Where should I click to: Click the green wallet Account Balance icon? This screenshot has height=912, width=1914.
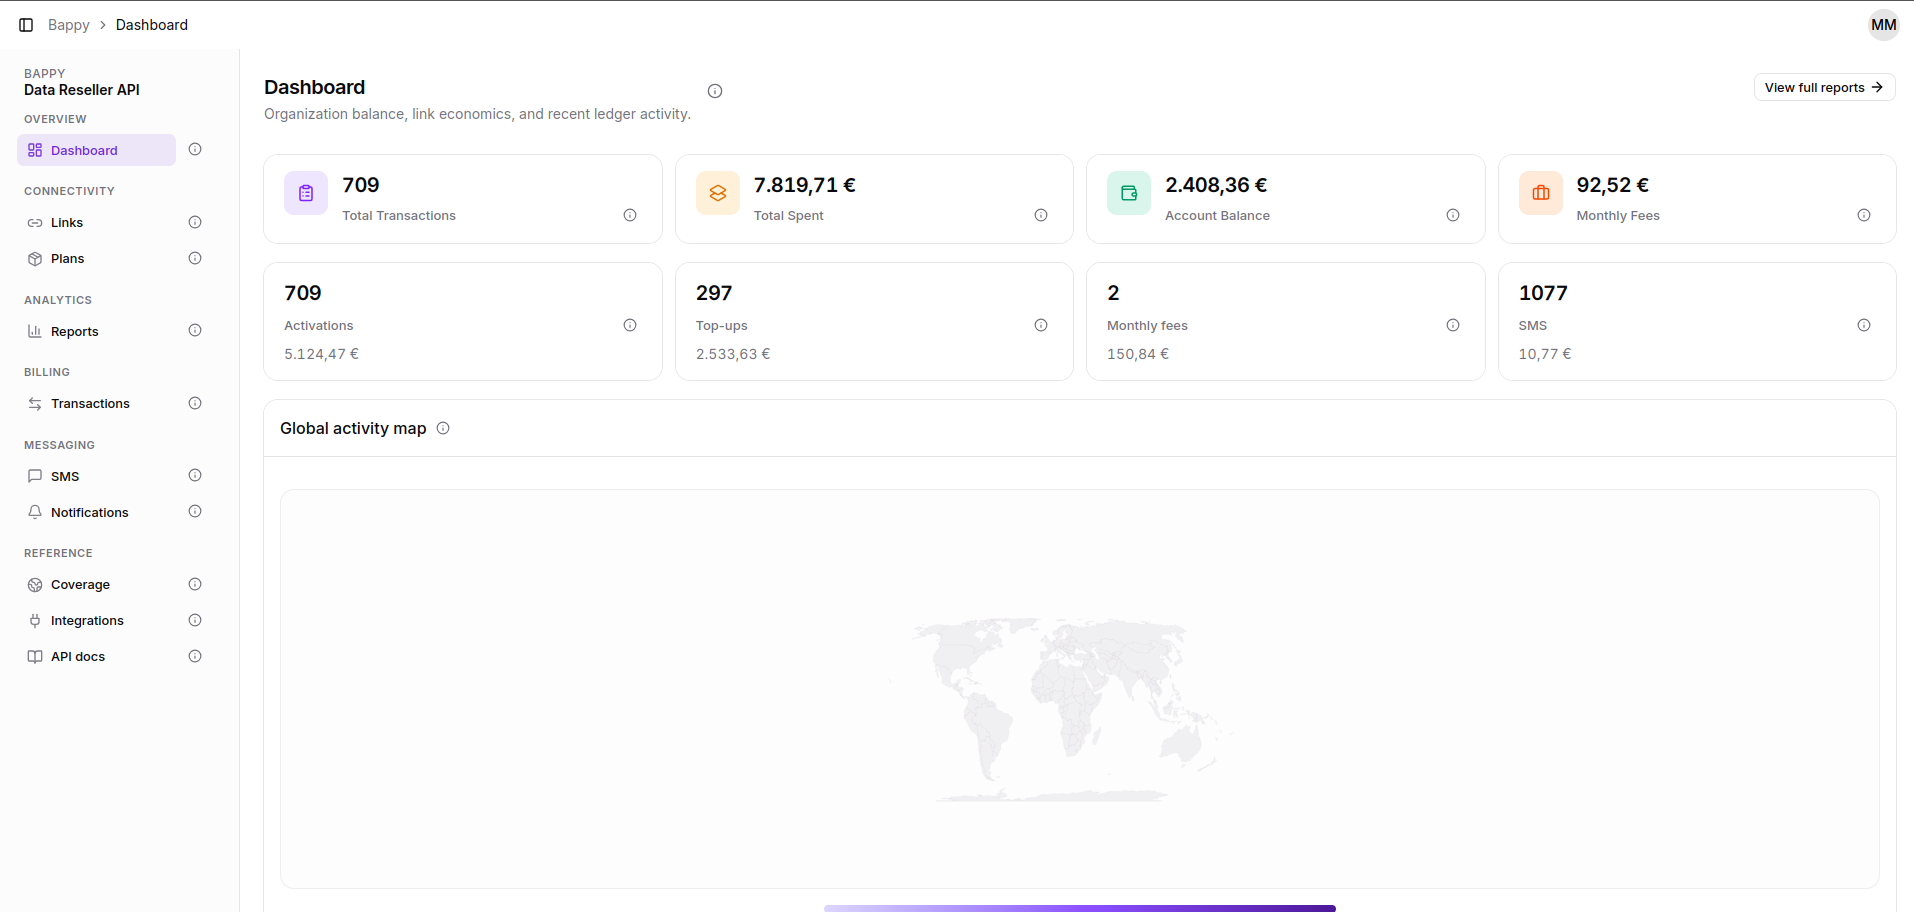pyautogui.click(x=1129, y=193)
